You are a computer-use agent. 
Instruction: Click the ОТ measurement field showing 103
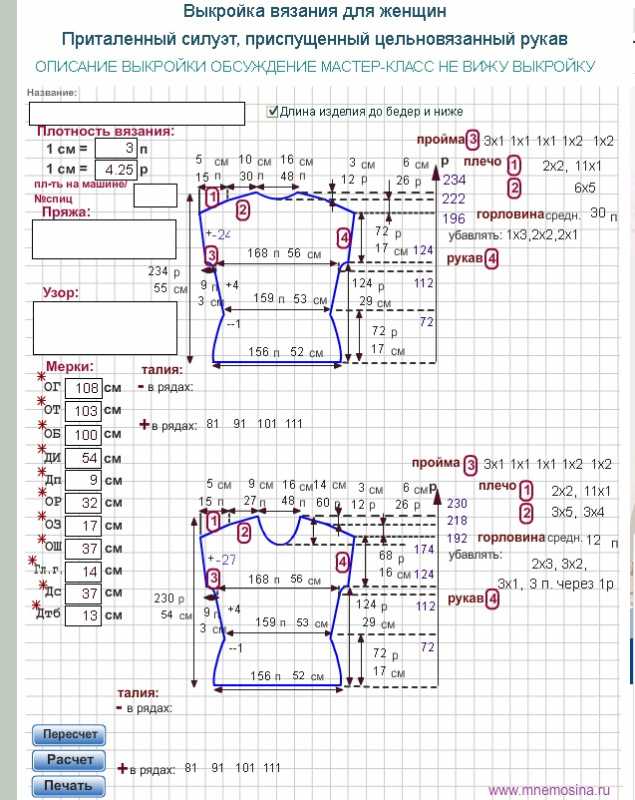(87, 411)
